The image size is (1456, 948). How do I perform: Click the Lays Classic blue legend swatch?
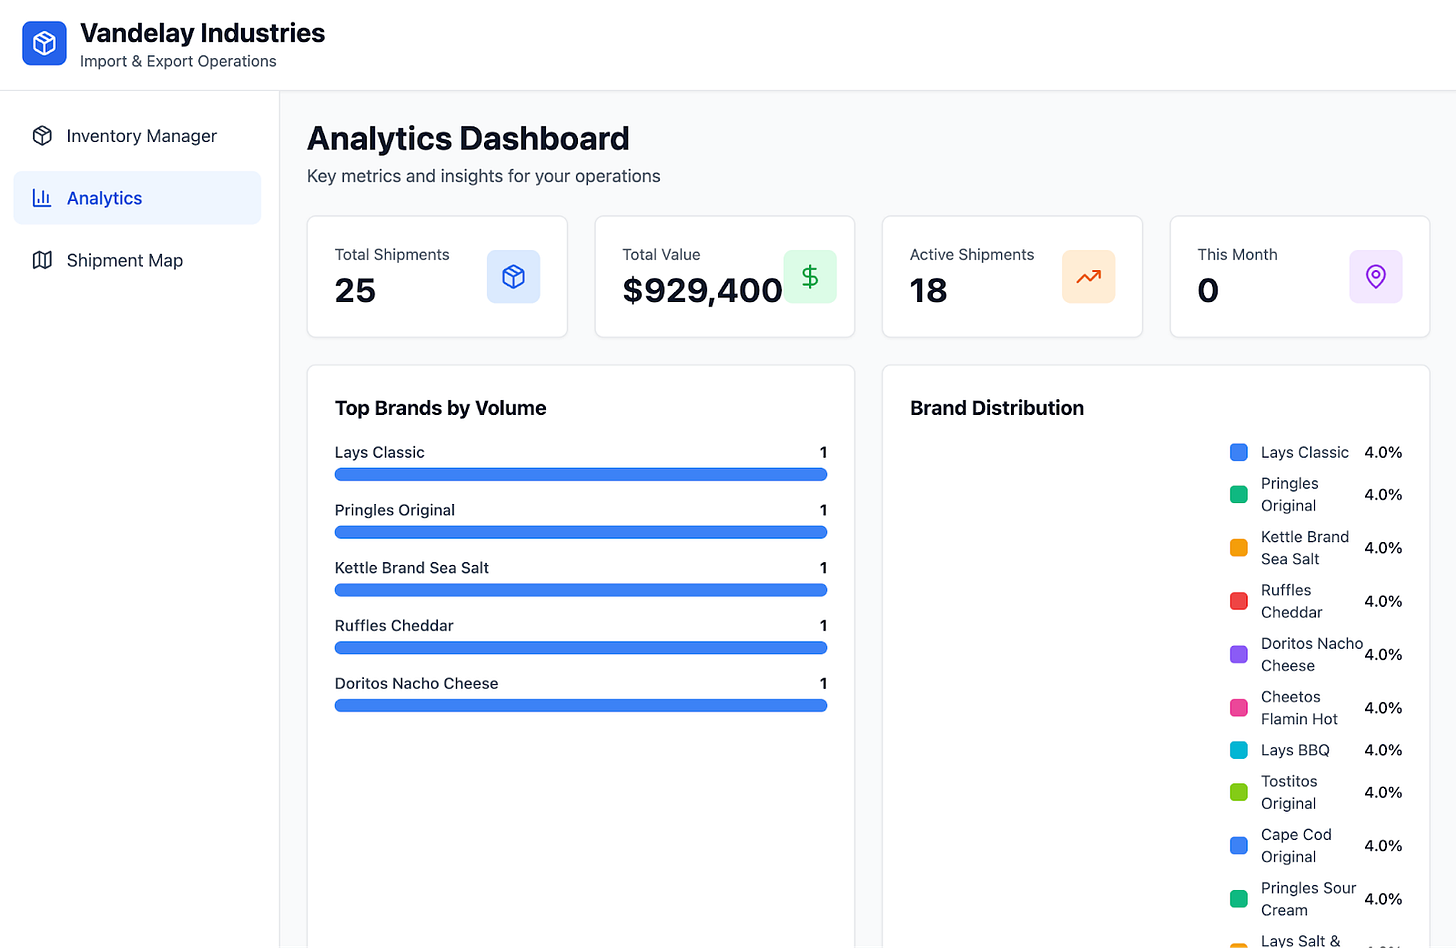tap(1238, 453)
